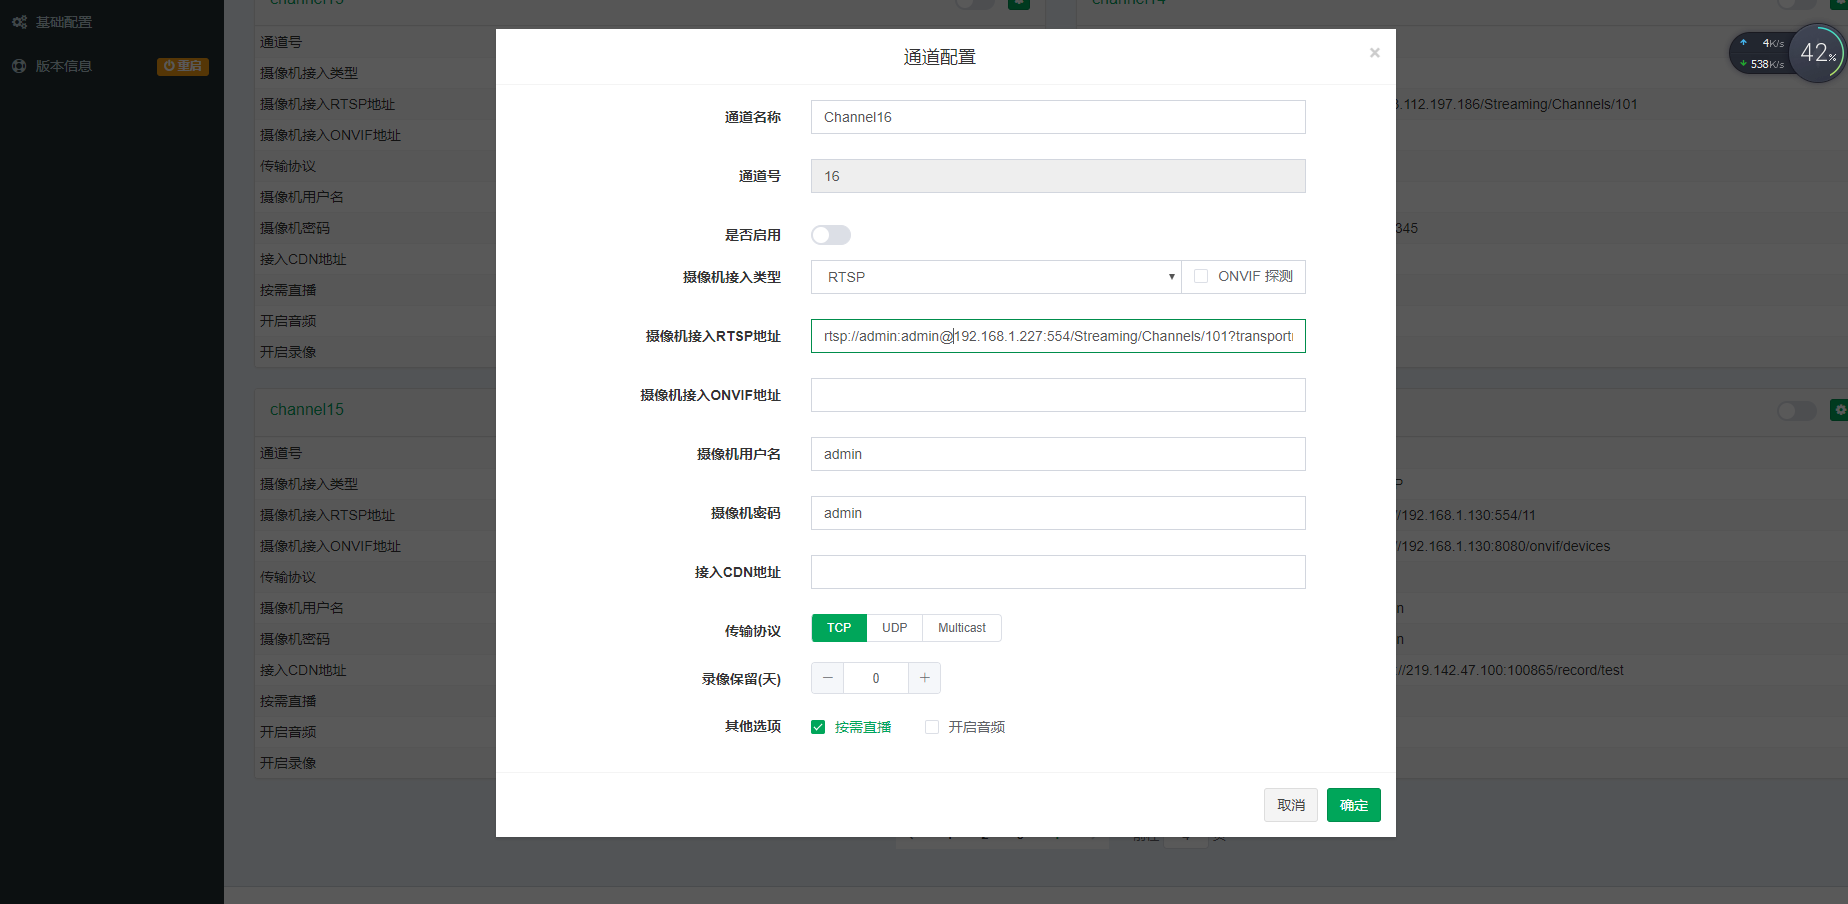The width and height of the screenshot is (1848, 904).
Task: Uncheck the 按需直播 checkbox
Action: [x=818, y=727]
